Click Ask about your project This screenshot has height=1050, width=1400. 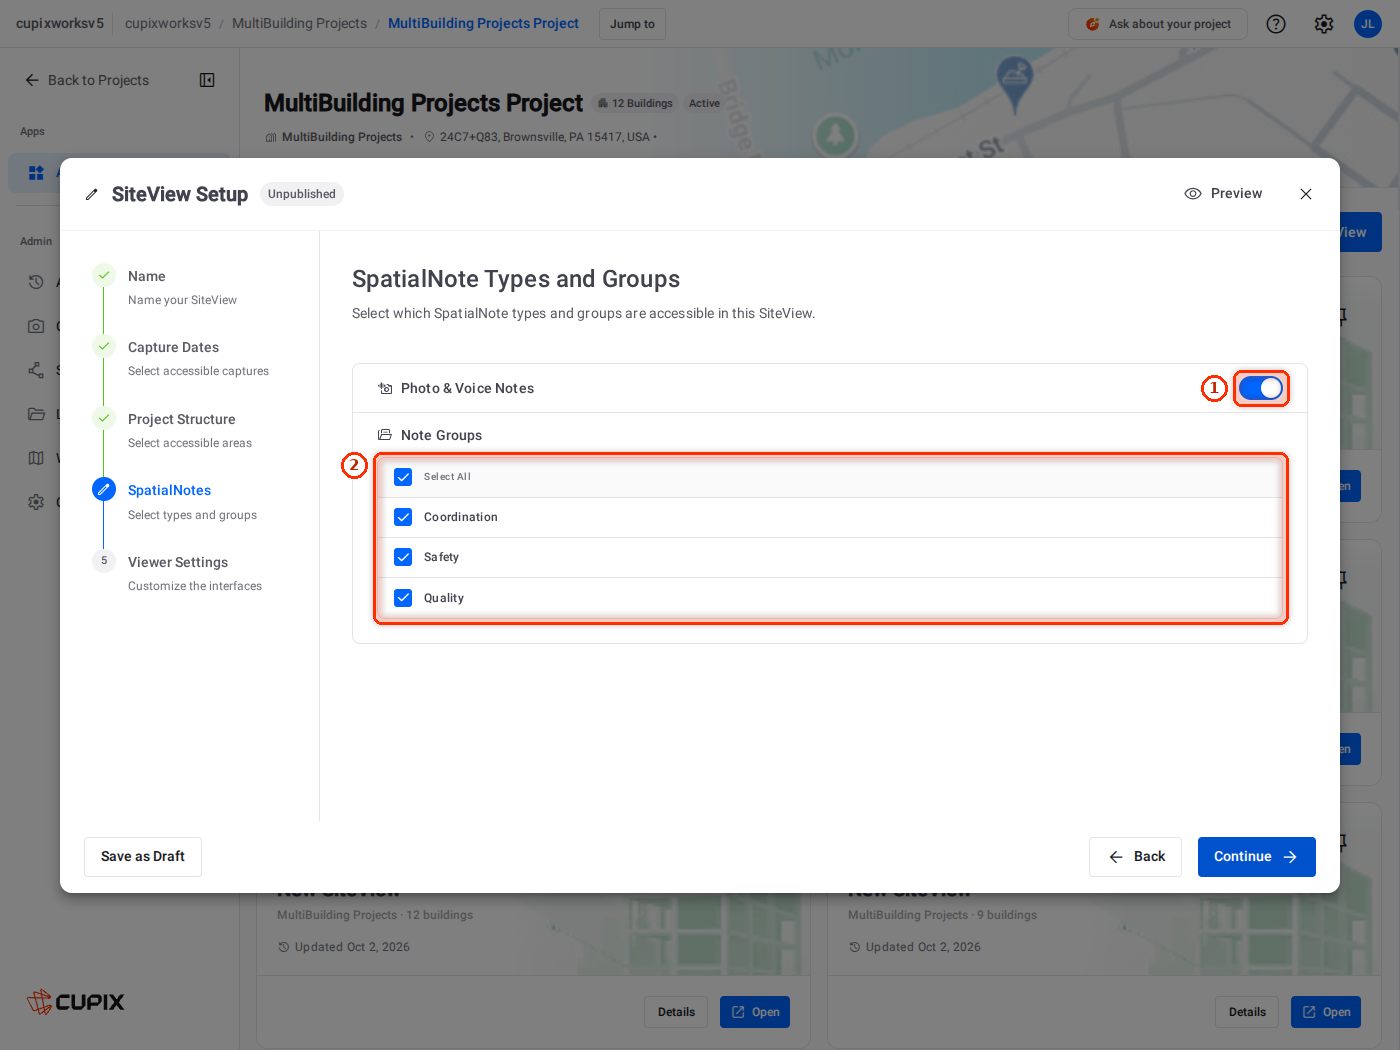[x=1158, y=24]
